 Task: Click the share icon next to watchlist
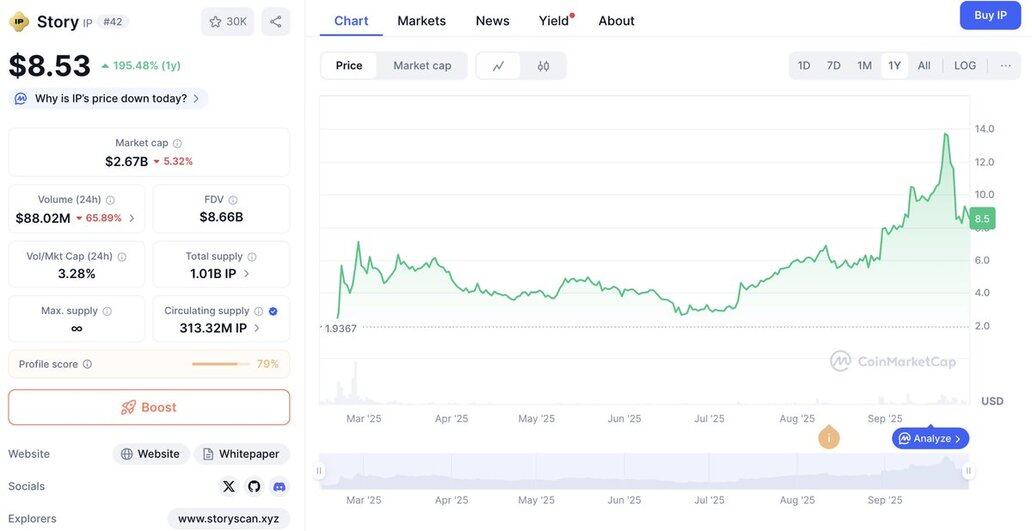click(x=276, y=21)
